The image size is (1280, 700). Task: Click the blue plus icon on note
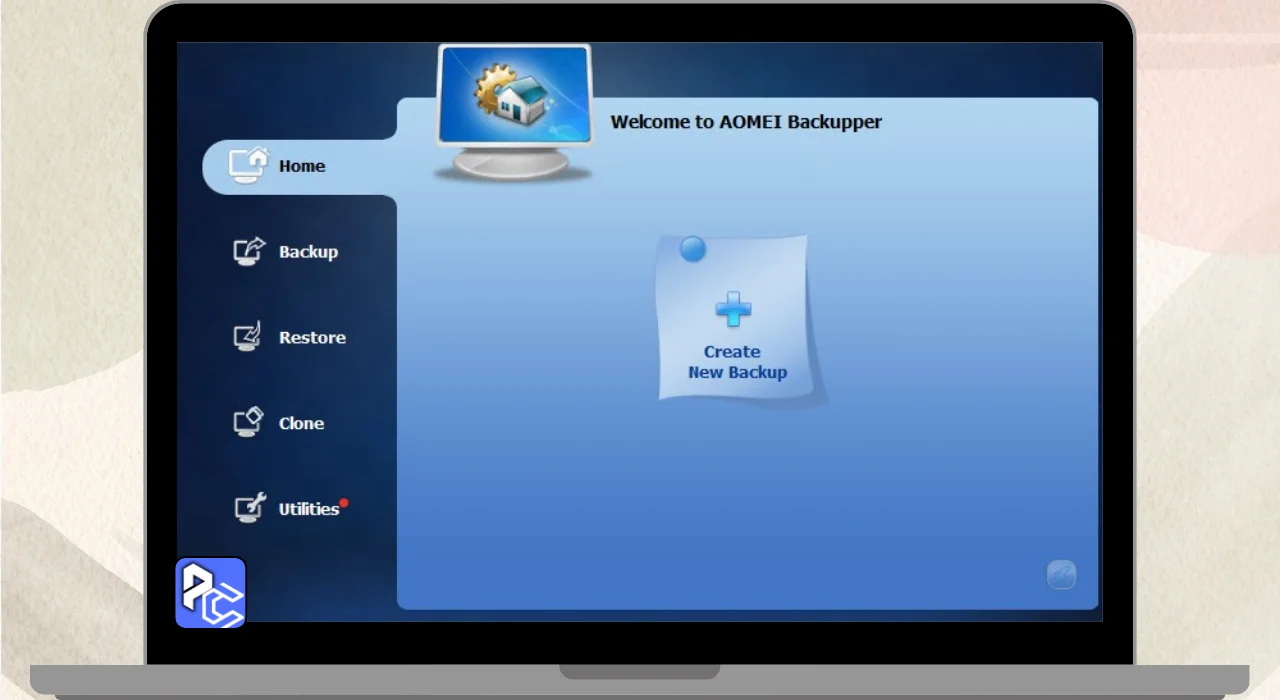coord(734,310)
